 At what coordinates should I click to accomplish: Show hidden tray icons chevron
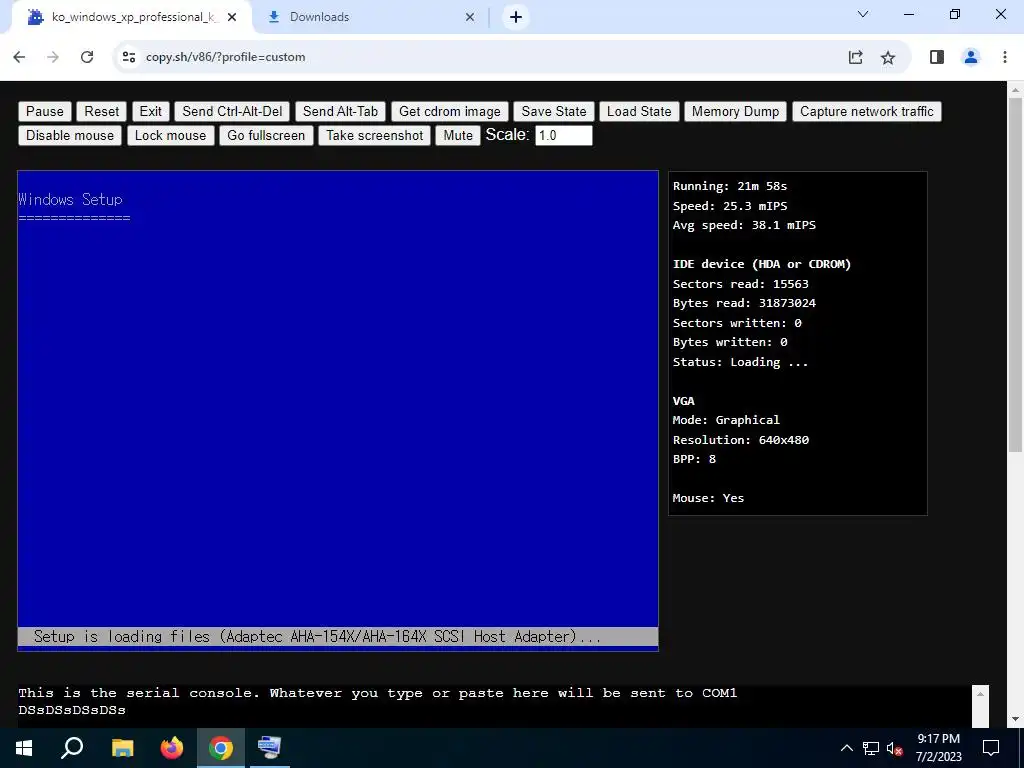846,748
